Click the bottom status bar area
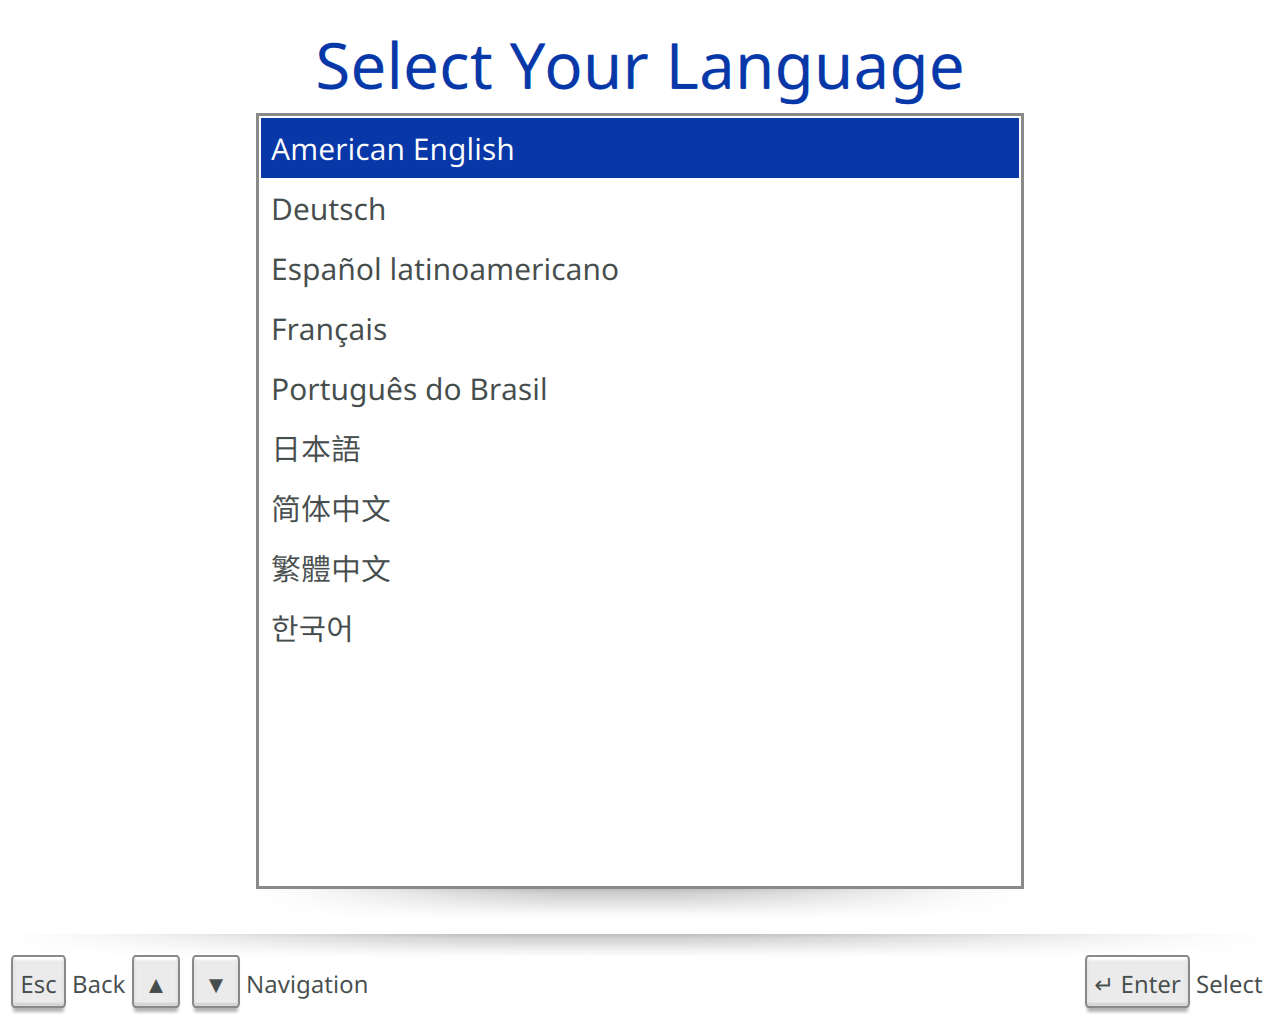The height and width of the screenshot is (1024, 1280). click(x=640, y=984)
